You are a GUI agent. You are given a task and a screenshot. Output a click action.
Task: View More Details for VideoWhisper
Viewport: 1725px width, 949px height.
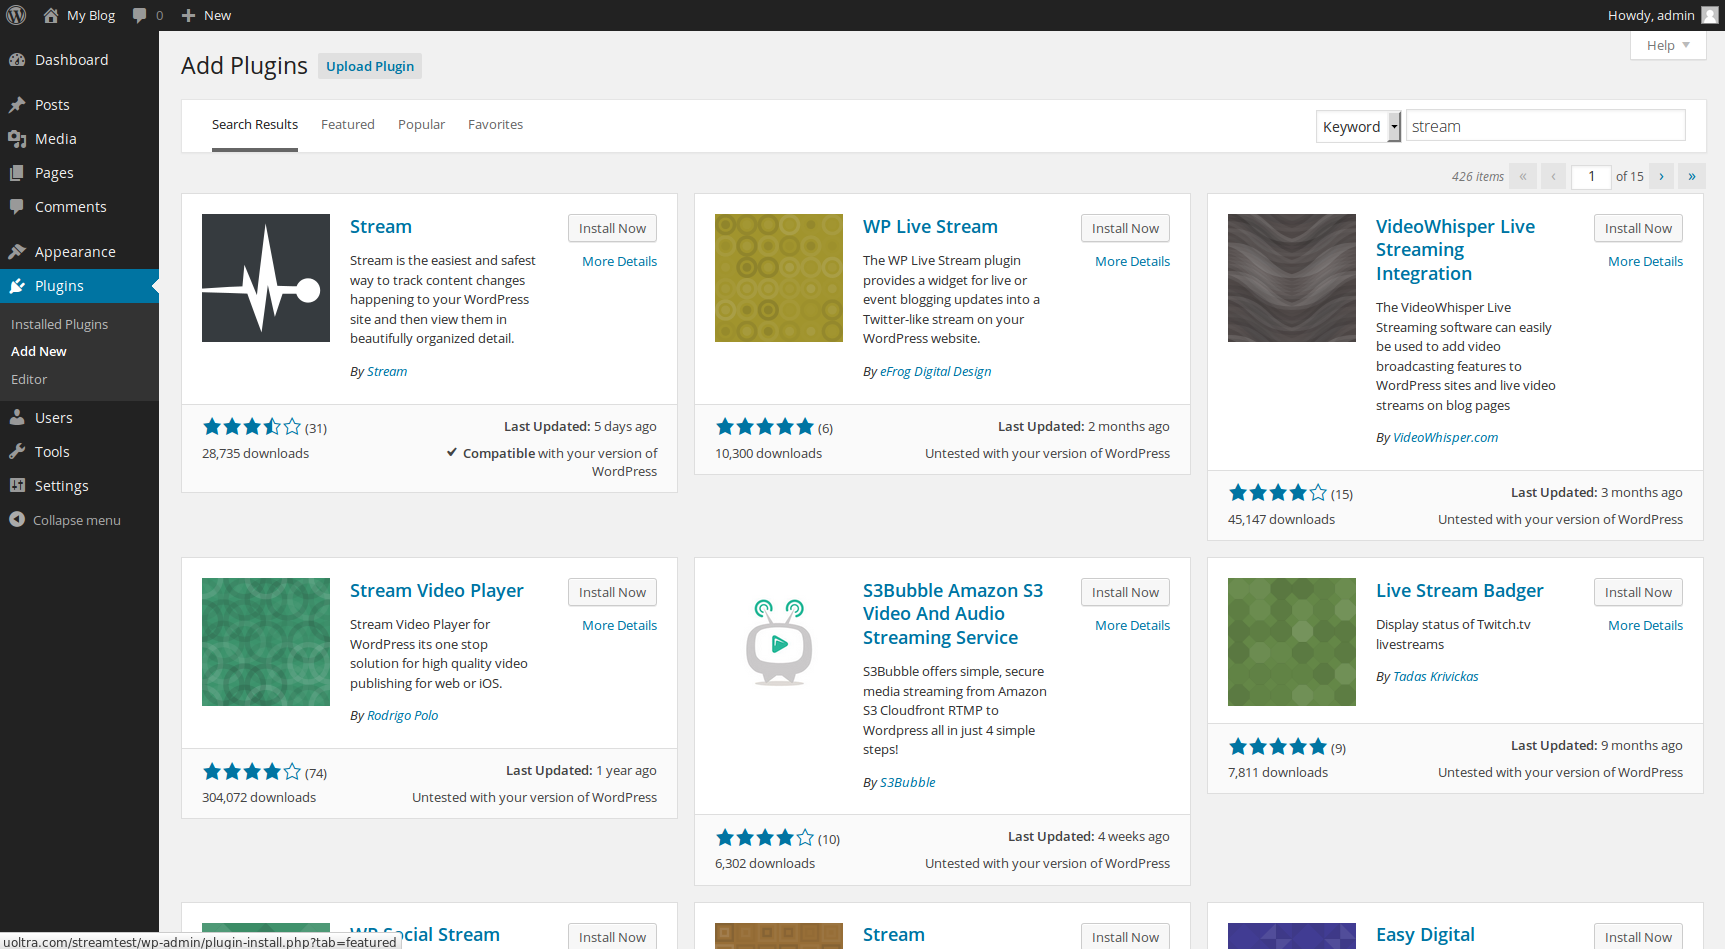coord(1646,262)
